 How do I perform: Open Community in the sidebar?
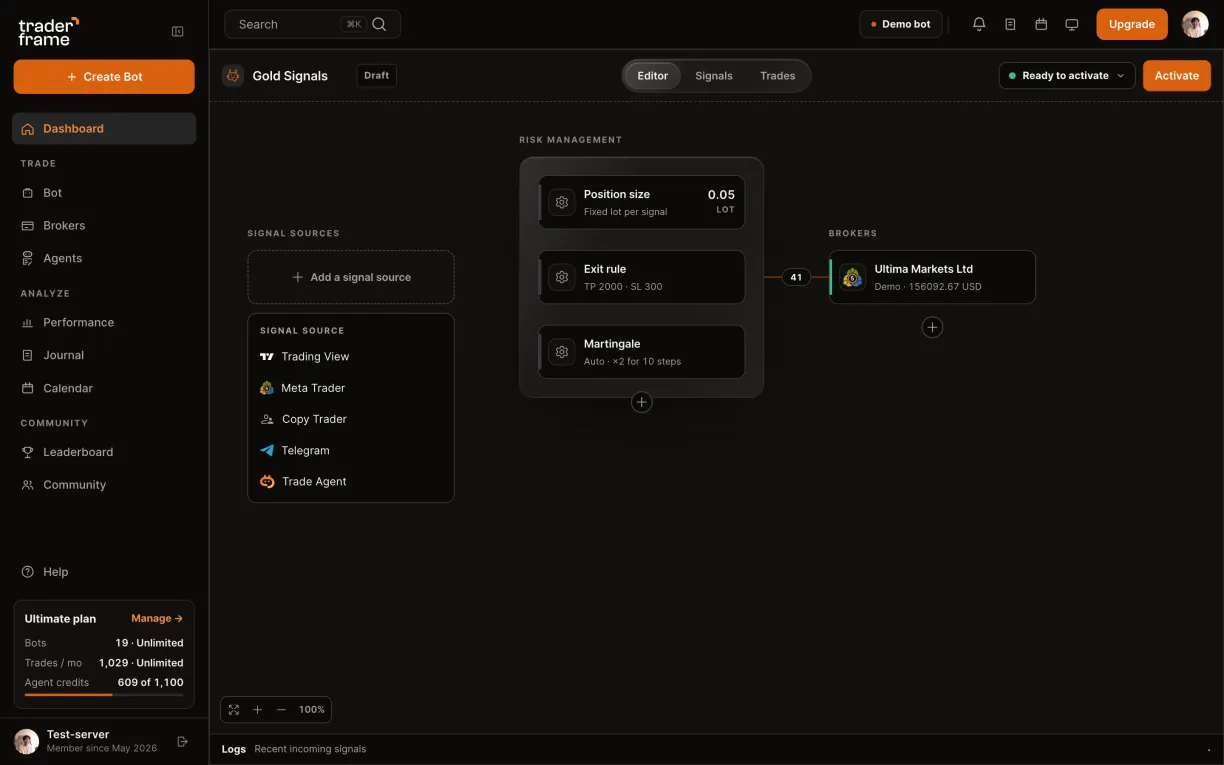(104, 485)
